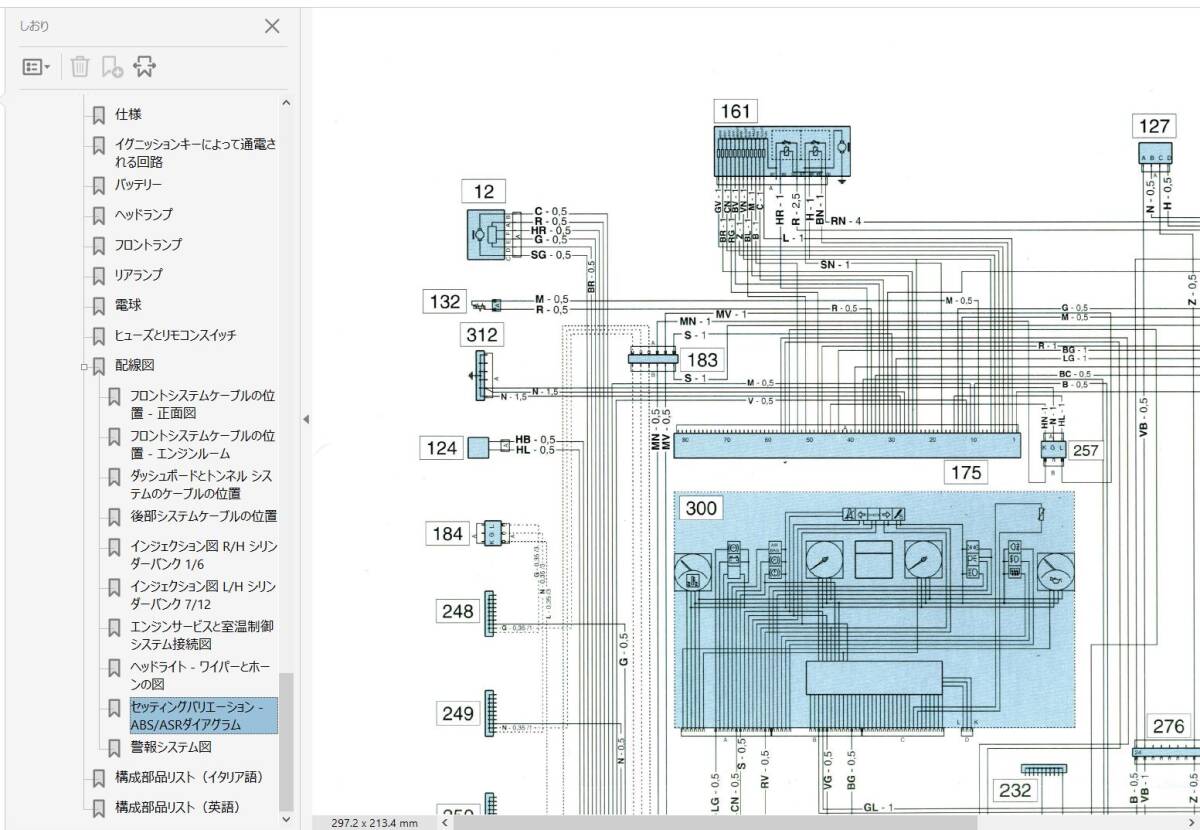This screenshot has width=1200, height=830.
Task: Open イグニッションキーによって通電される回路 bookmark
Action: [x=195, y=153]
